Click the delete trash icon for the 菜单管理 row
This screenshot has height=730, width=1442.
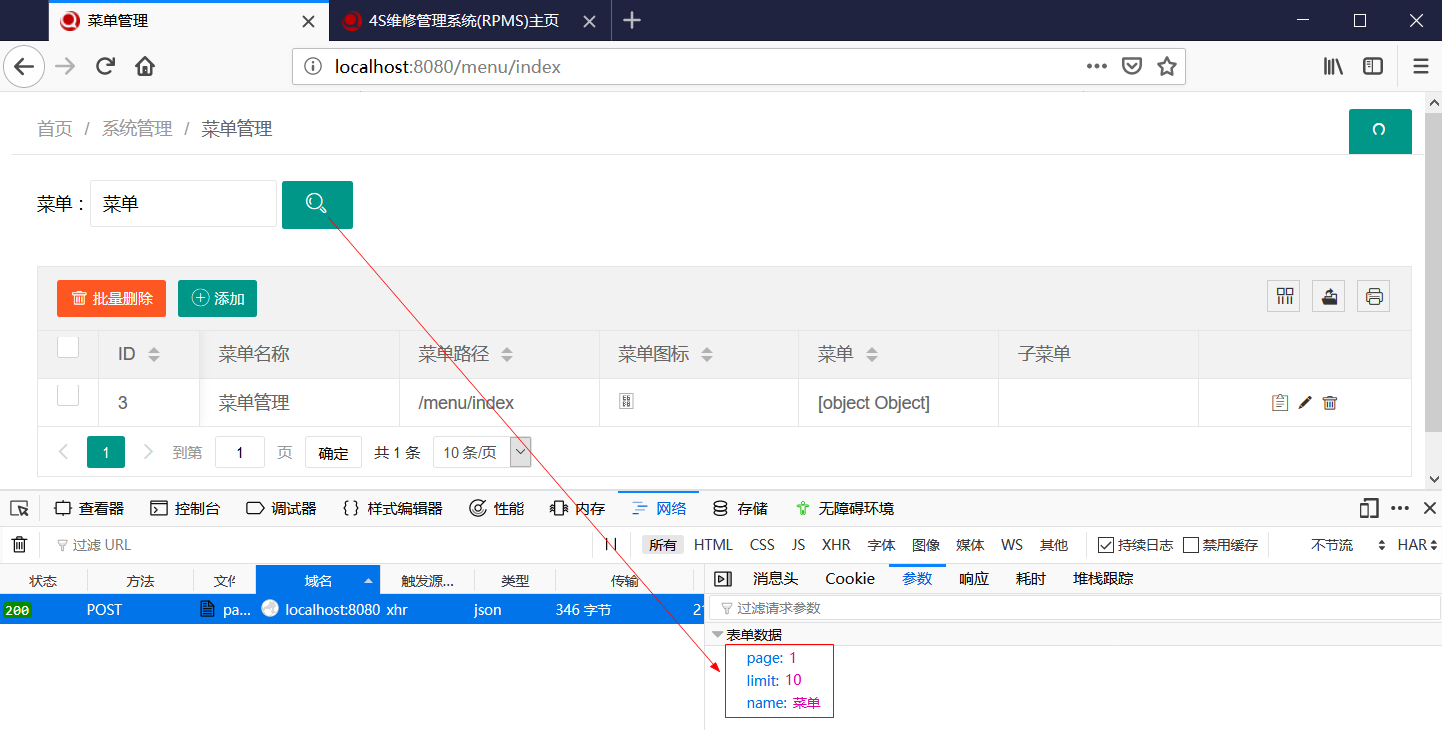[1329, 402]
